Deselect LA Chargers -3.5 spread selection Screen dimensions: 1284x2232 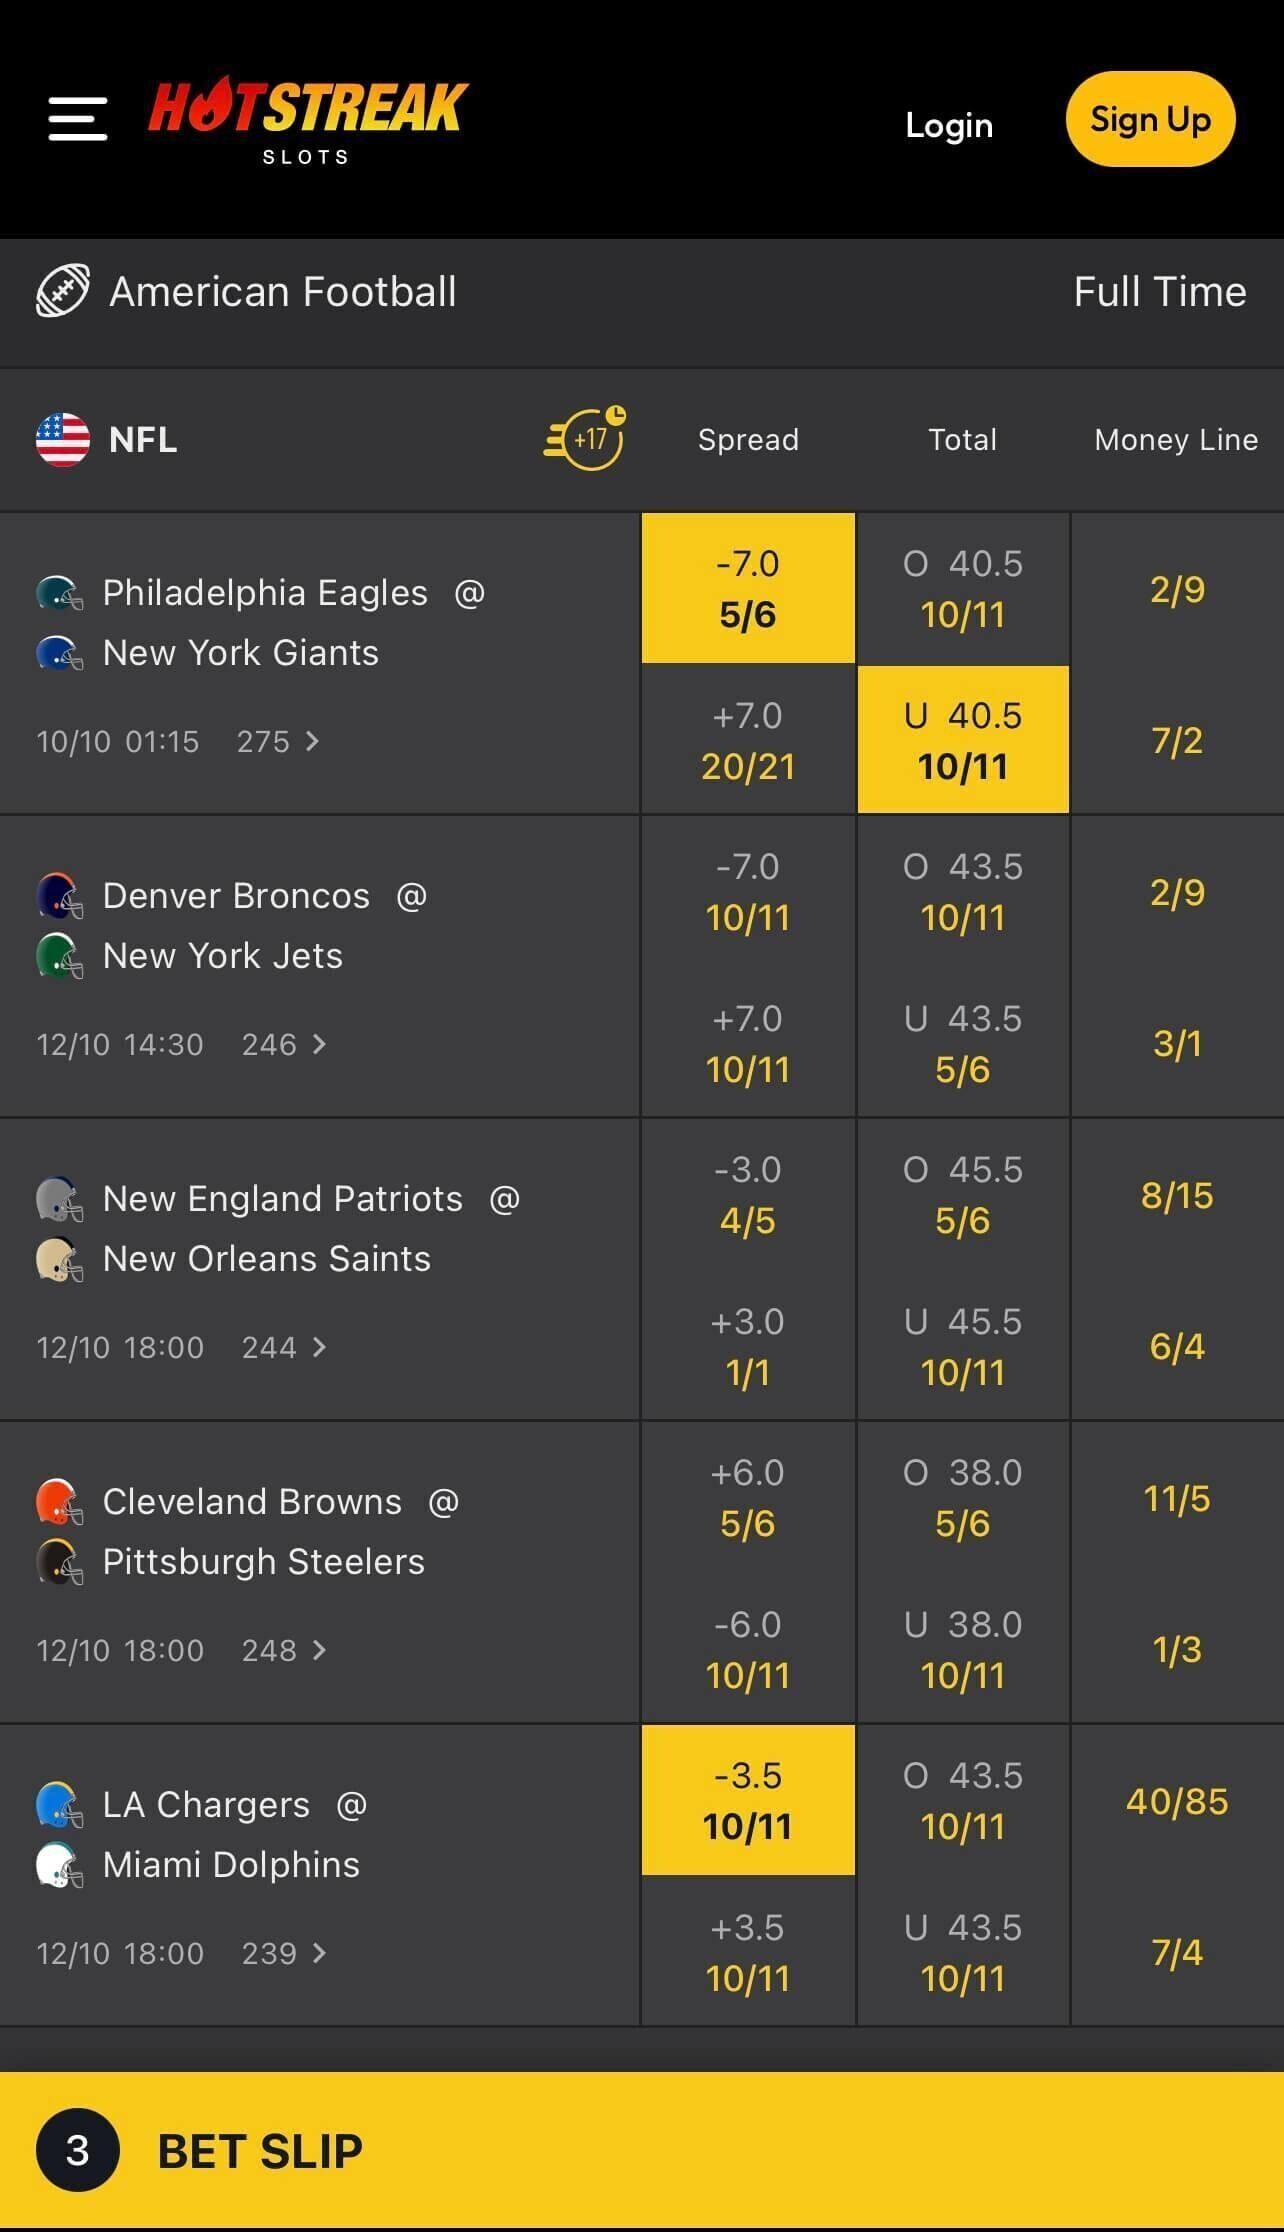click(x=748, y=1801)
